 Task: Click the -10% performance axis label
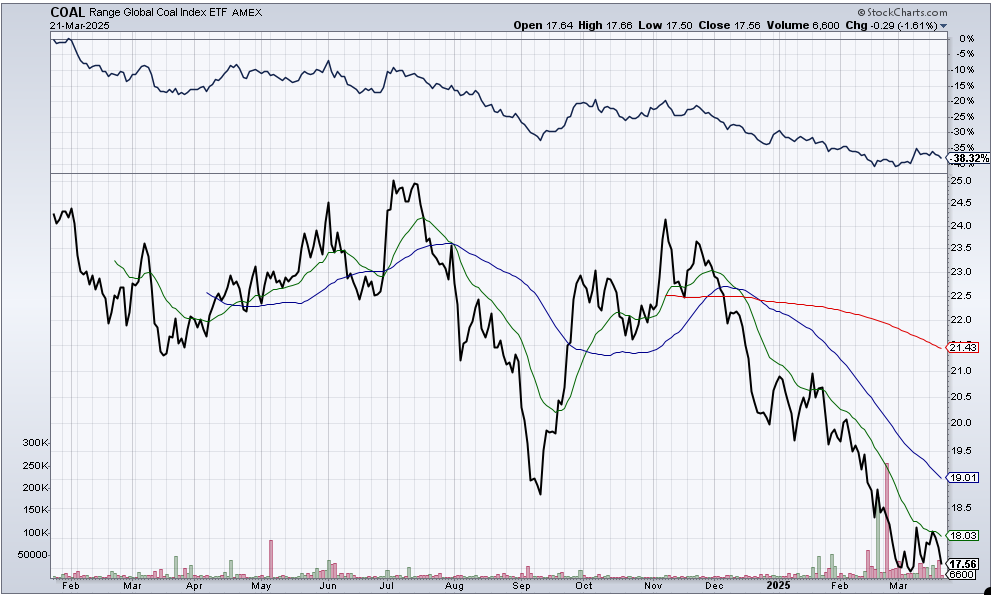[964, 70]
